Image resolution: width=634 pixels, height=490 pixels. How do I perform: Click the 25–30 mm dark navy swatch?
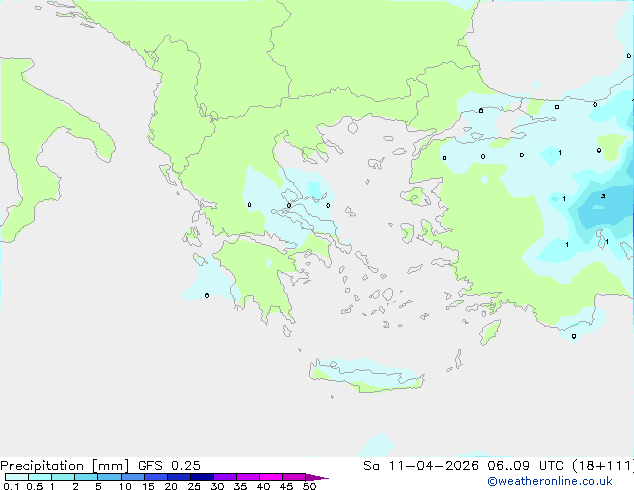202,477
